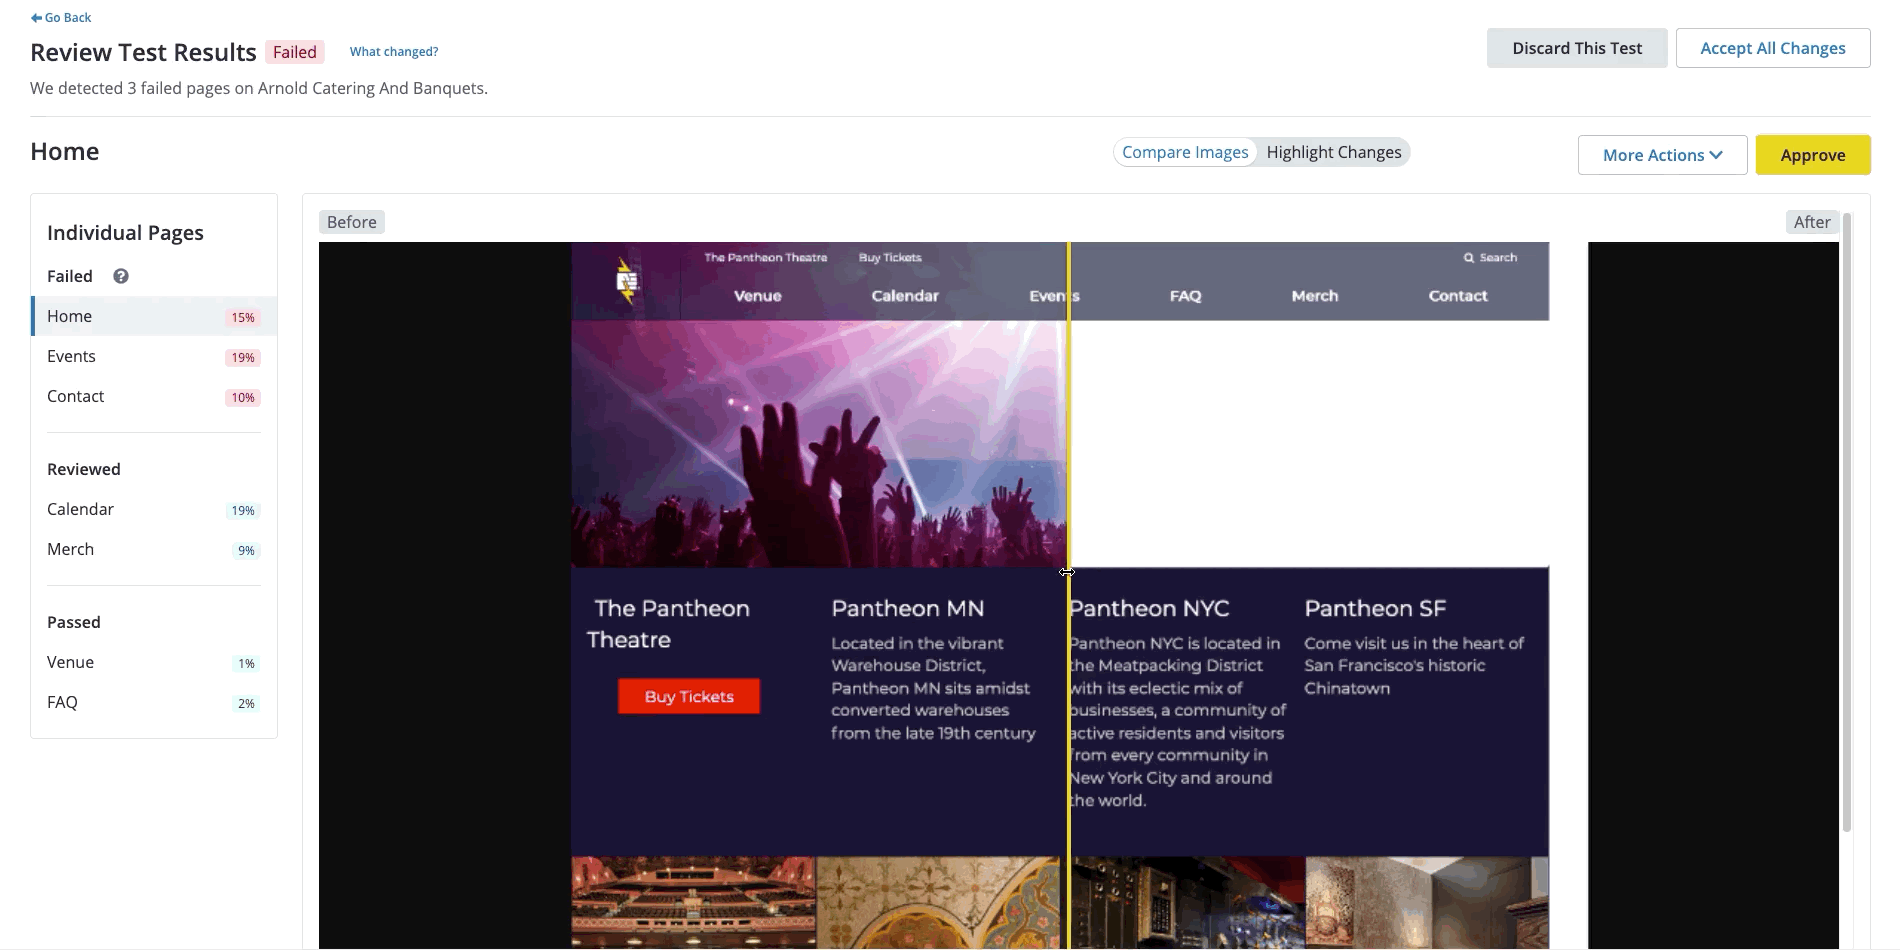Click the 15% badge on Home
1900x950 pixels.
click(243, 317)
